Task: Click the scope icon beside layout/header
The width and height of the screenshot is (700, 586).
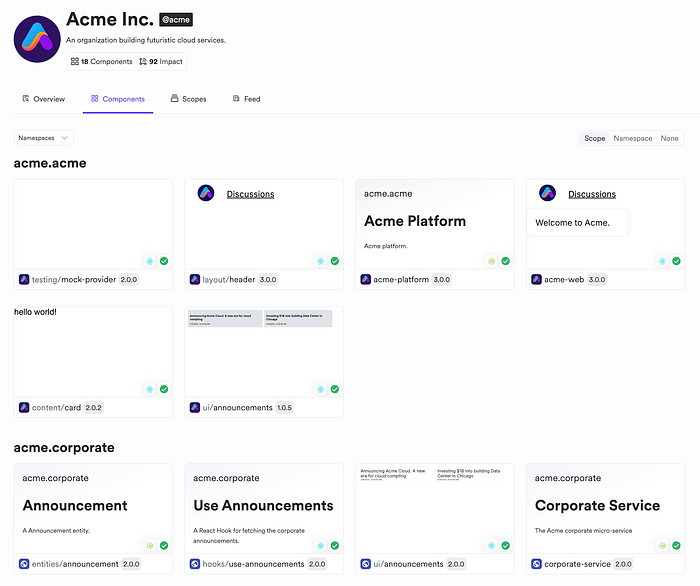Action: [195, 280]
